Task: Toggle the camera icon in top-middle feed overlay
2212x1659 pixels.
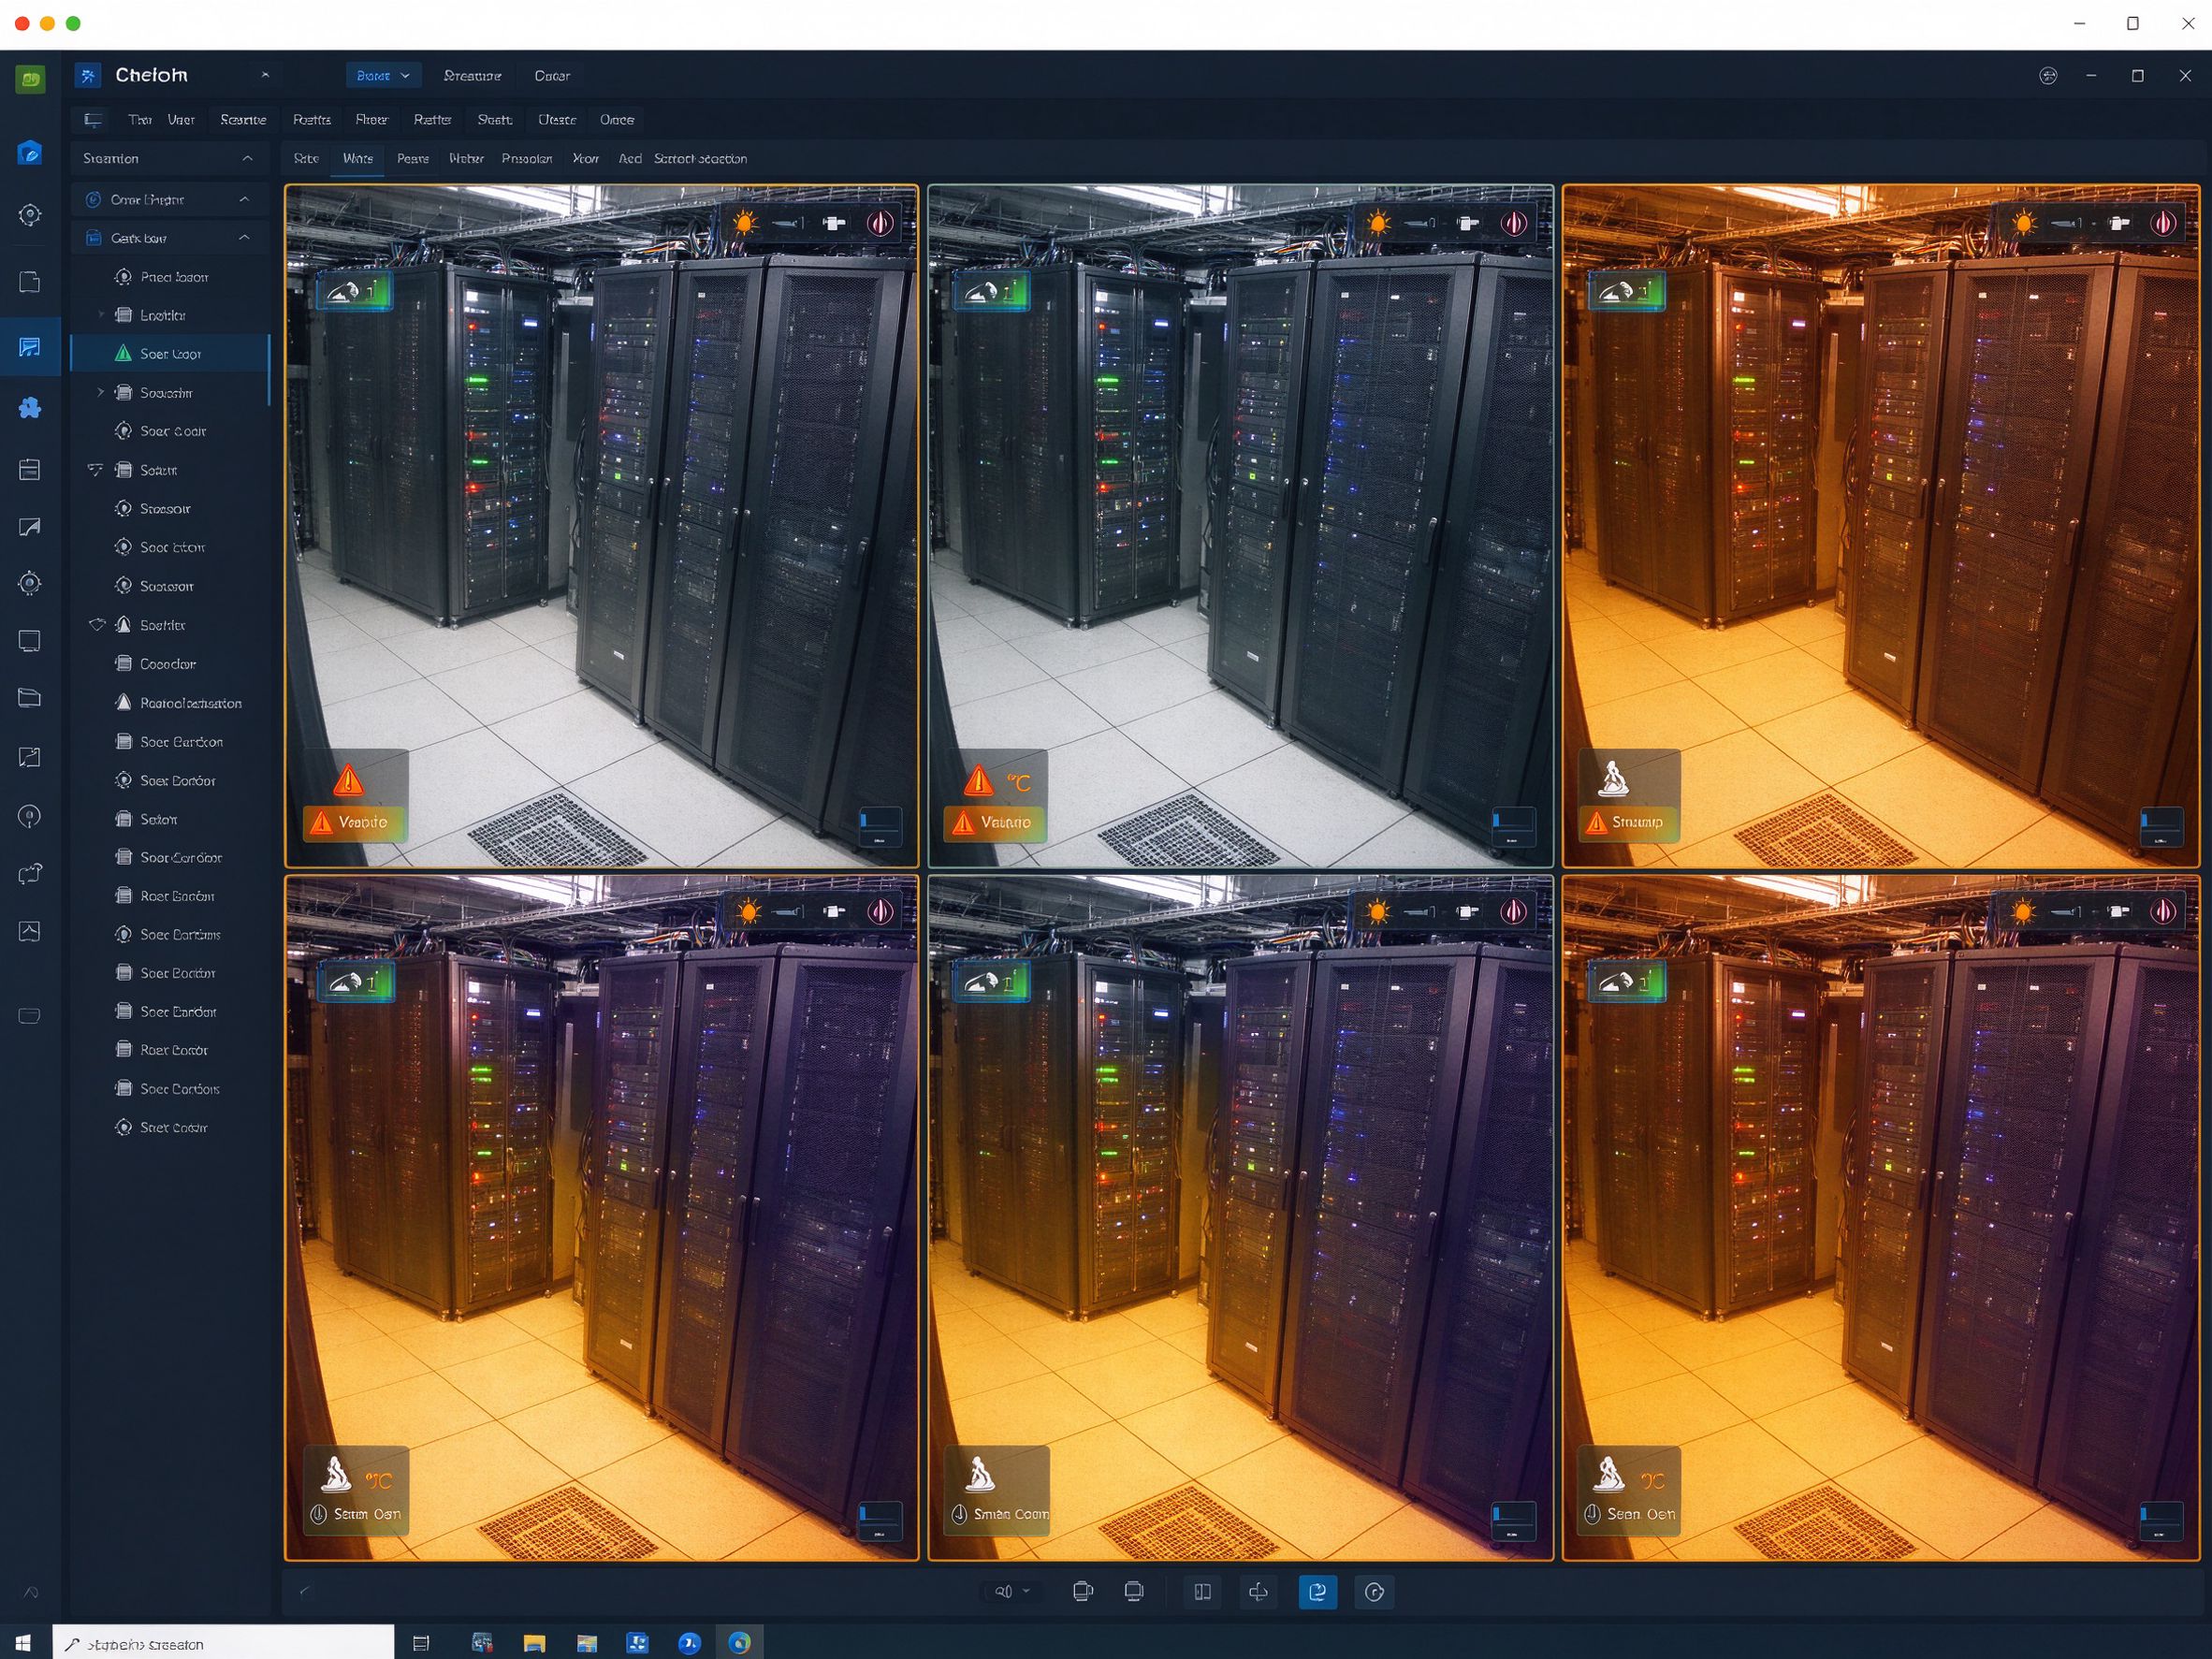Action: (x=1467, y=222)
